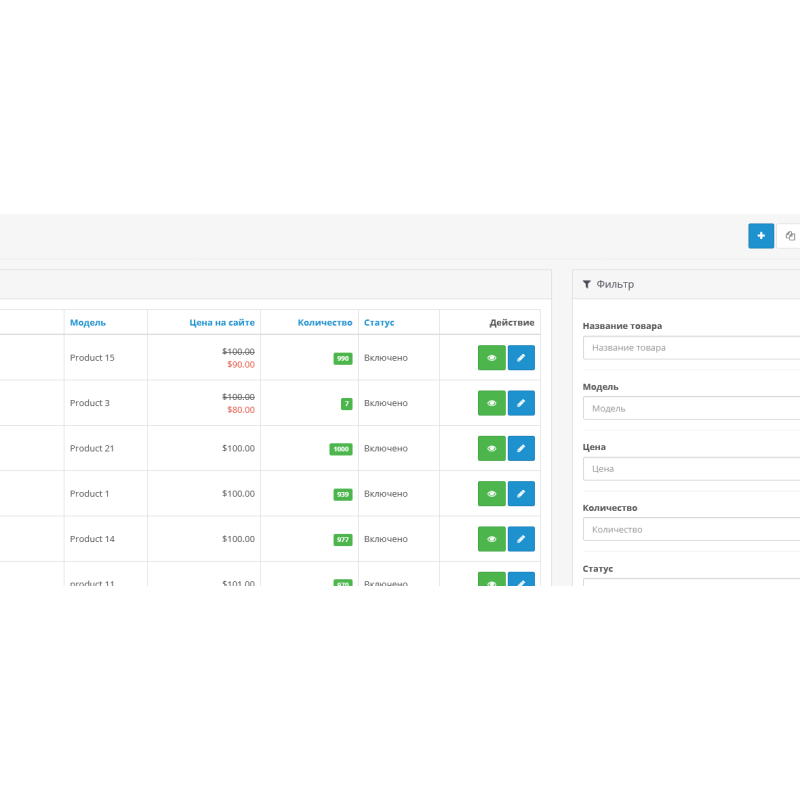Click the blue plus add product button
This screenshot has width=800, height=800.
pos(761,236)
